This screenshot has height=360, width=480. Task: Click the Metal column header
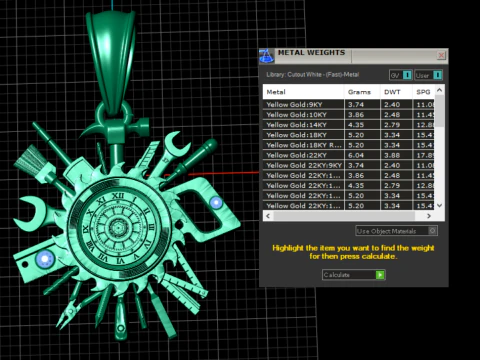coord(303,92)
